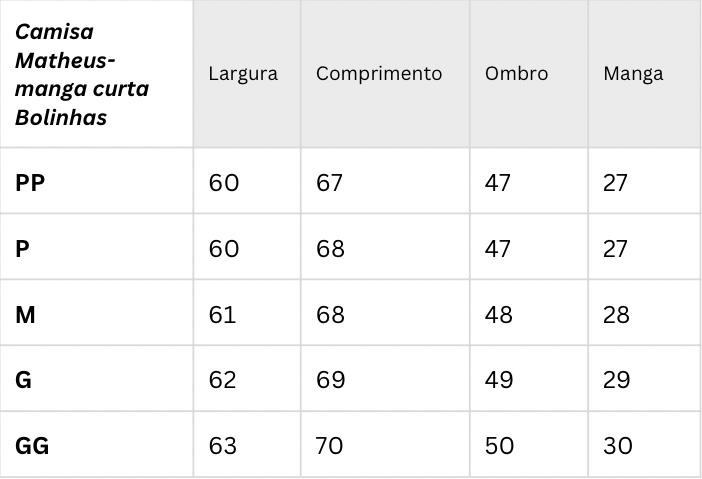Viewport: 702px width, 479px height.
Task: Select the Ombro value 48 for M
Action: [x=498, y=314]
